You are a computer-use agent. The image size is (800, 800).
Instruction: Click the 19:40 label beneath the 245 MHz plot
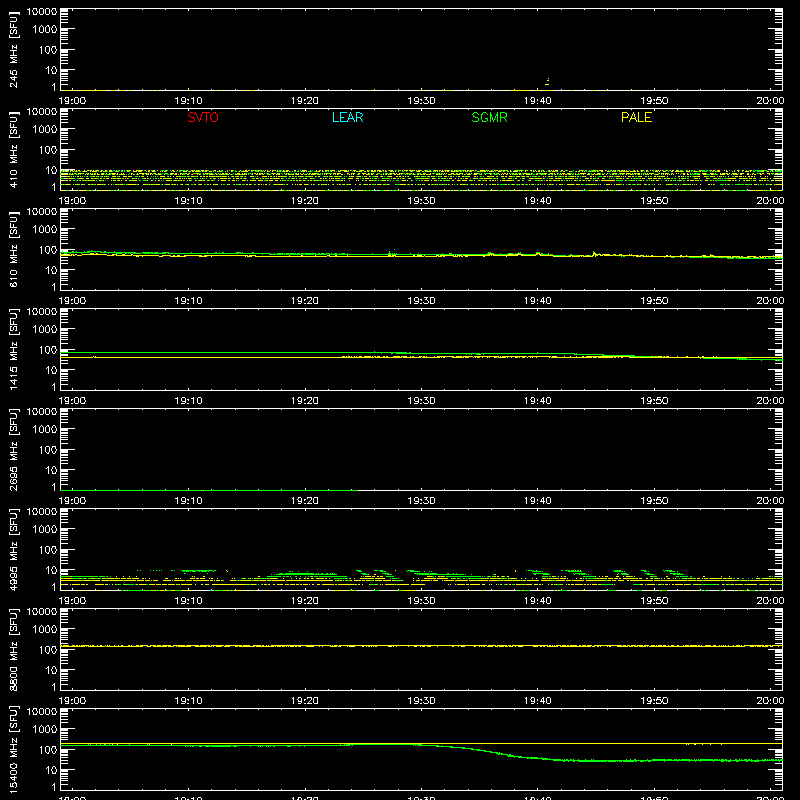click(538, 101)
